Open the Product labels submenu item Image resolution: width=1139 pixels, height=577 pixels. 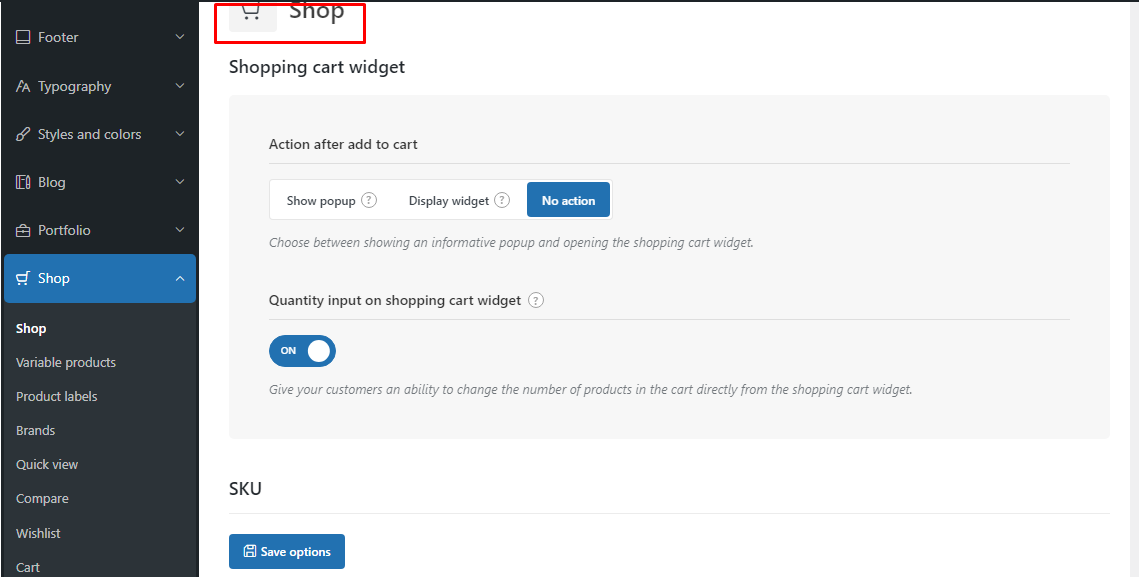pos(57,396)
